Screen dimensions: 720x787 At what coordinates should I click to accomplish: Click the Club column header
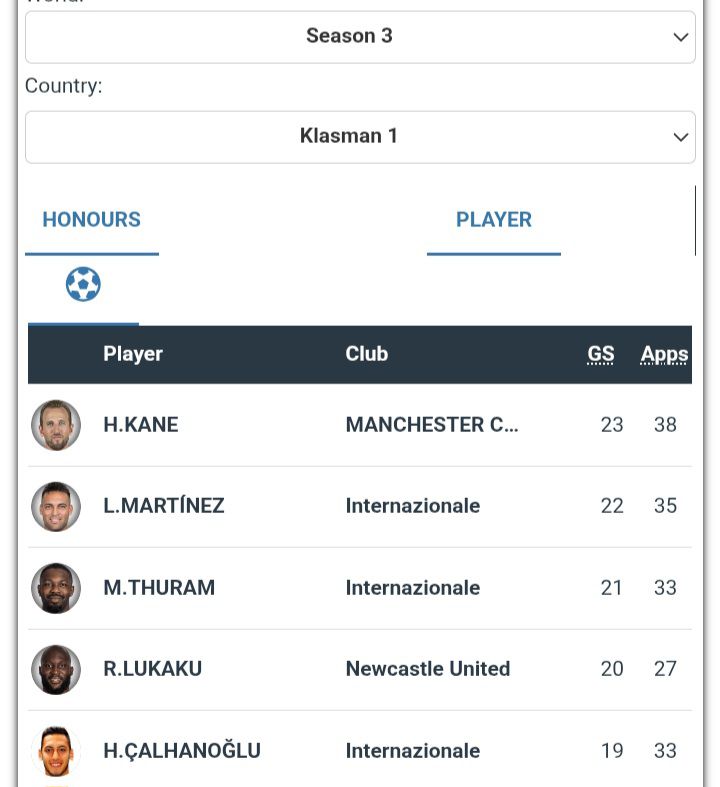tap(367, 354)
